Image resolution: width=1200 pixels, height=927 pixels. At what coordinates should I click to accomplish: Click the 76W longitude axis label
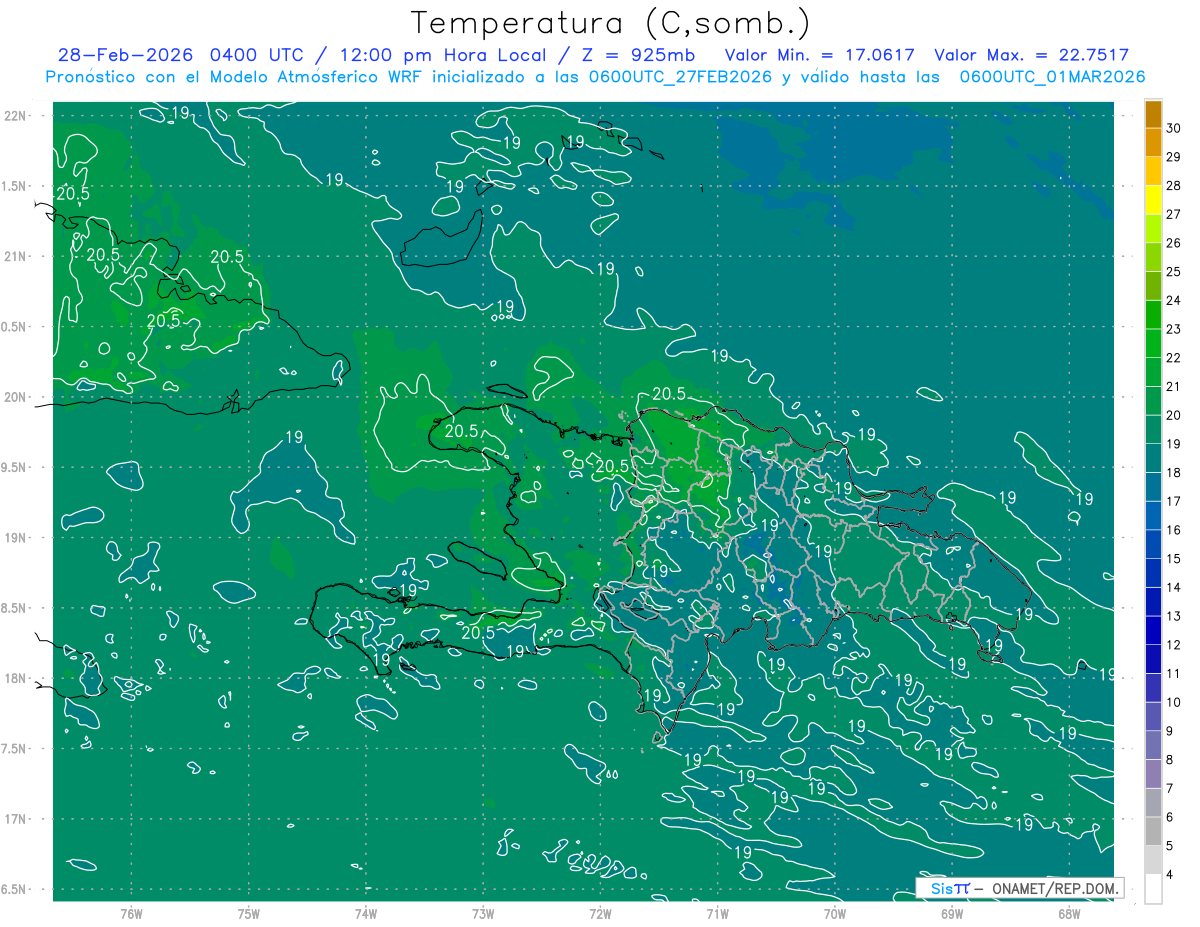pyautogui.click(x=131, y=913)
